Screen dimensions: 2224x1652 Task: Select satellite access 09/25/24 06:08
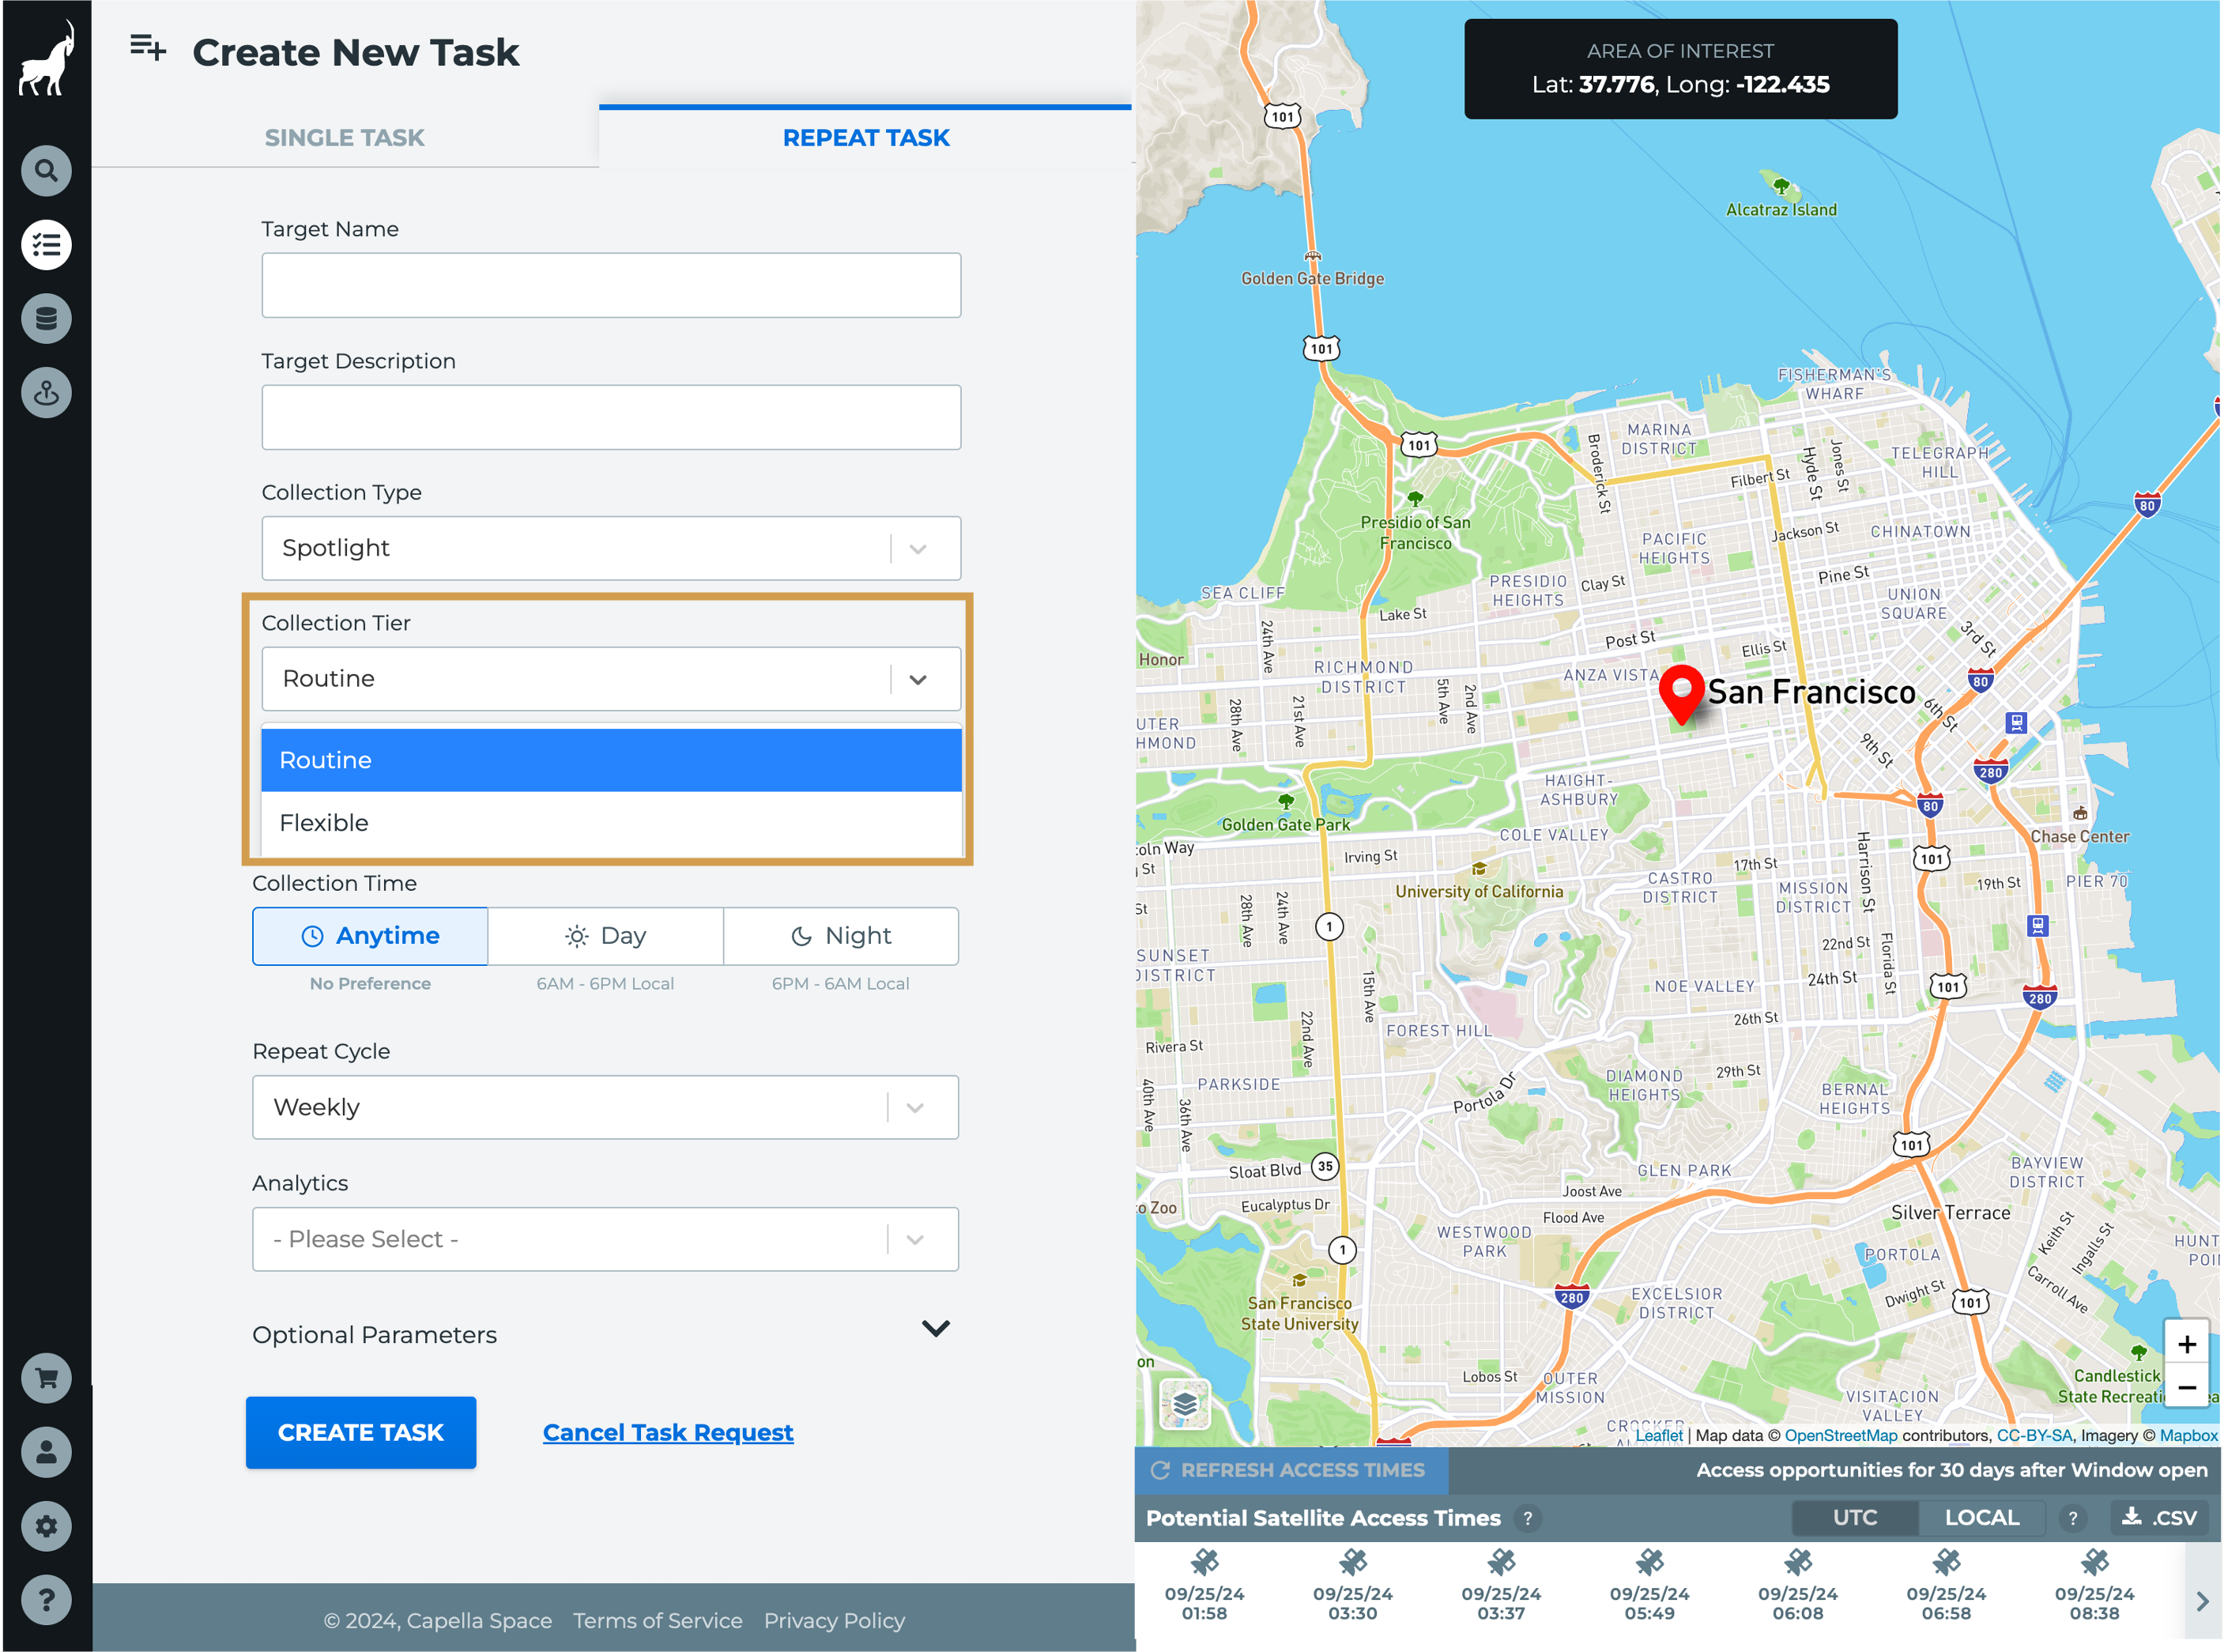1798,1586
